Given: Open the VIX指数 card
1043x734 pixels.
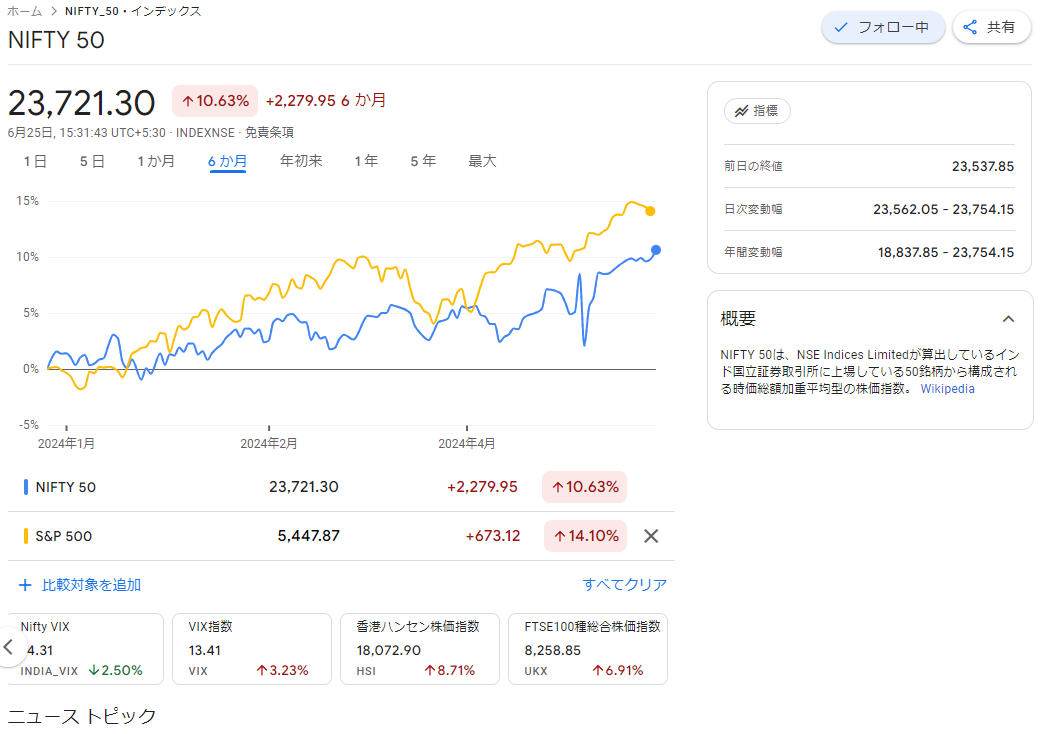Looking at the screenshot, I should (251, 649).
